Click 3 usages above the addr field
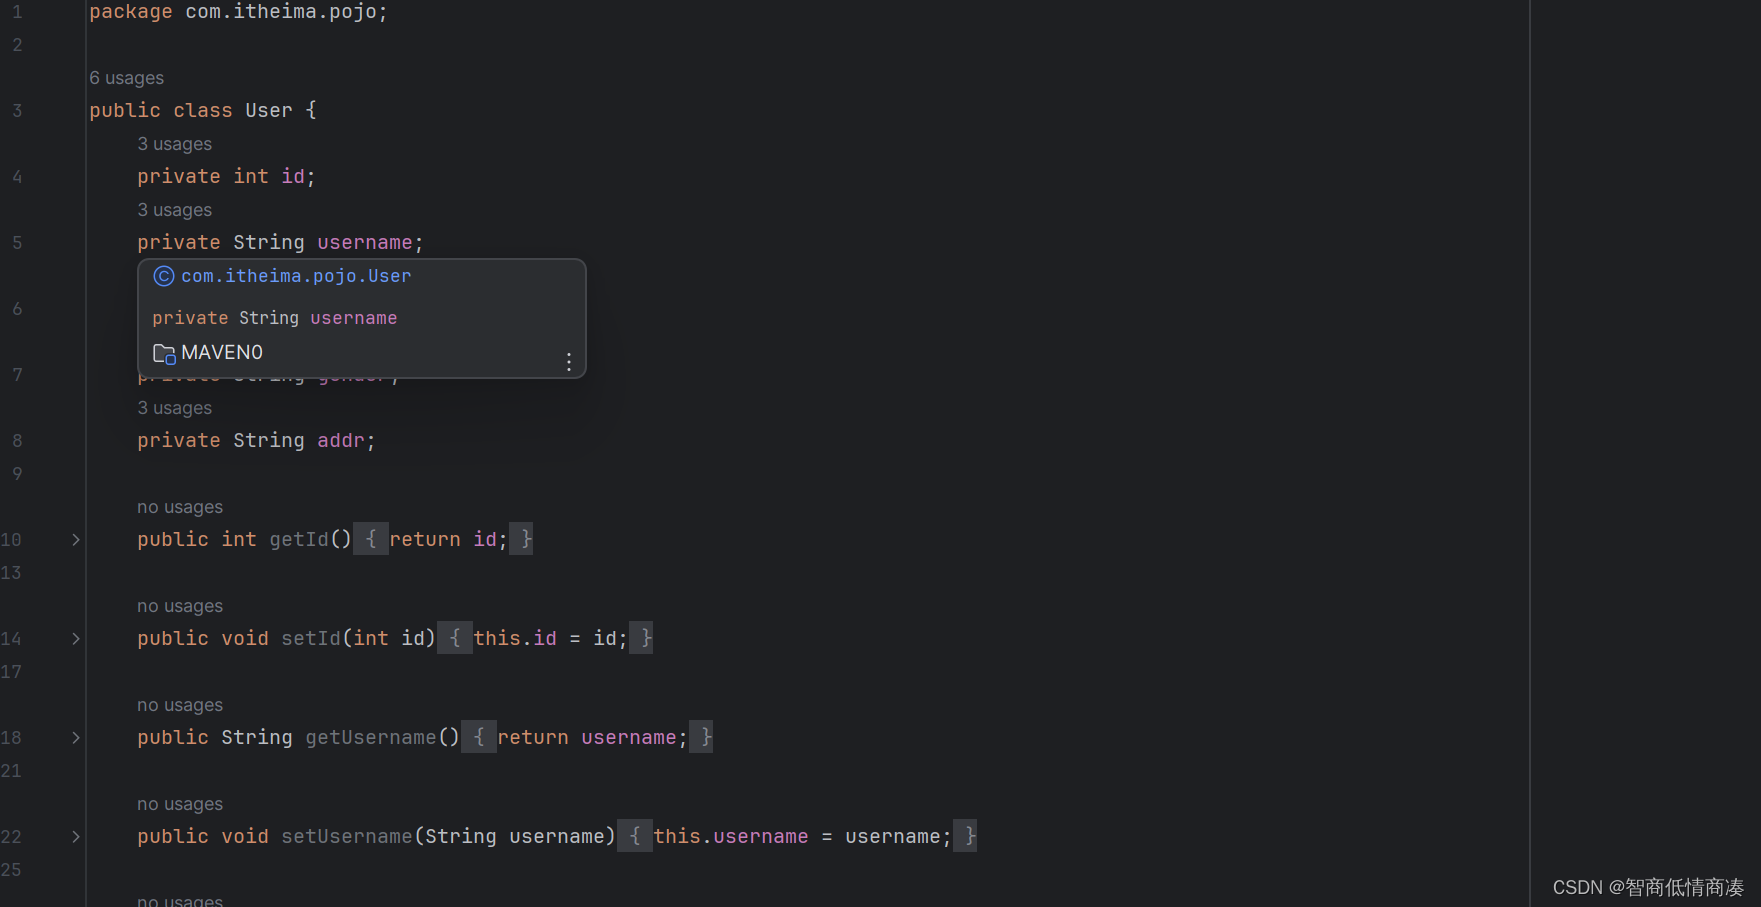This screenshot has height=907, width=1761. click(174, 407)
